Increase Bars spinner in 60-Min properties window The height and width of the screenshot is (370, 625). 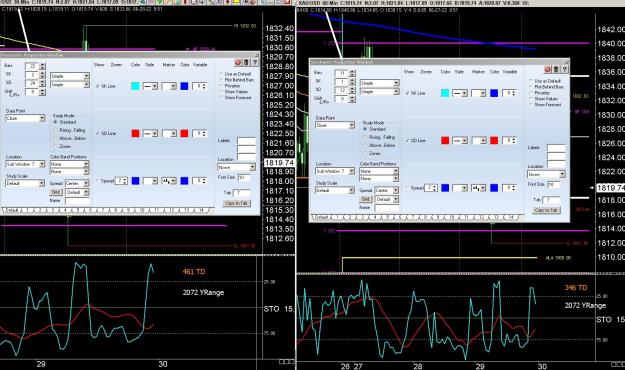pos(352,71)
